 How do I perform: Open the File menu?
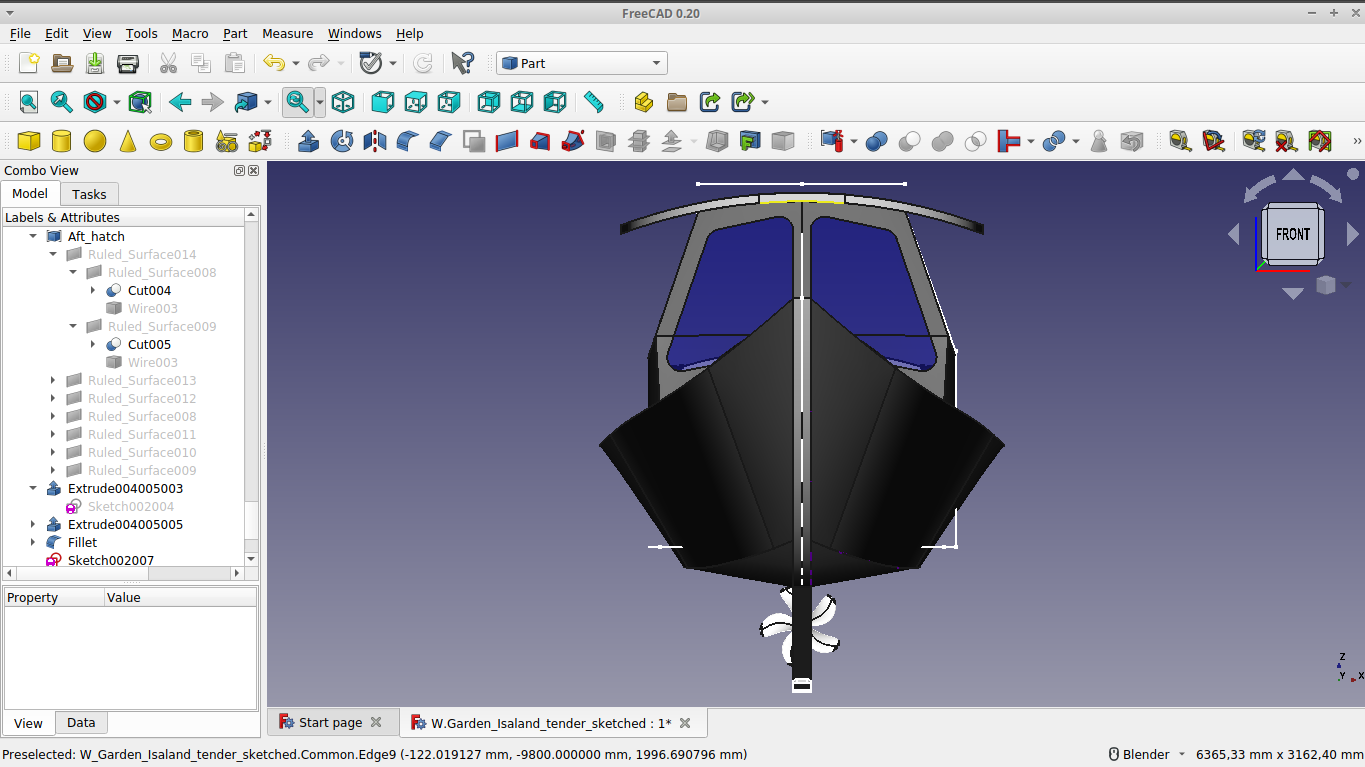click(20, 33)
